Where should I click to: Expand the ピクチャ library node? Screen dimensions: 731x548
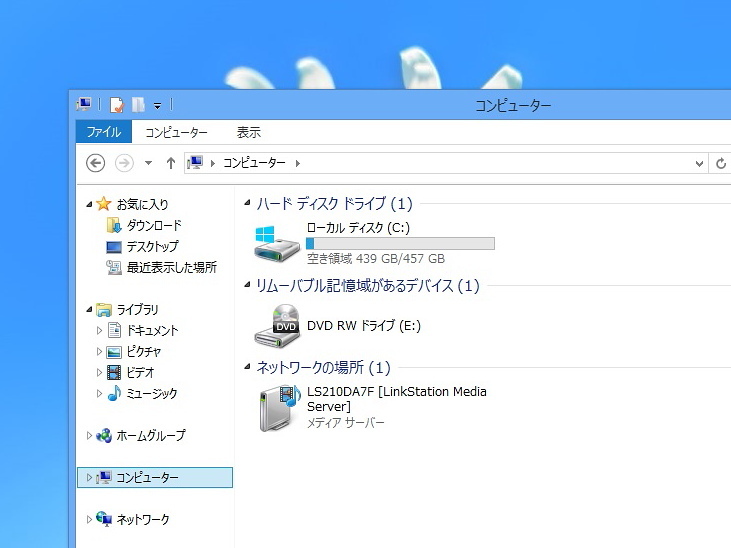pos(99,351)
